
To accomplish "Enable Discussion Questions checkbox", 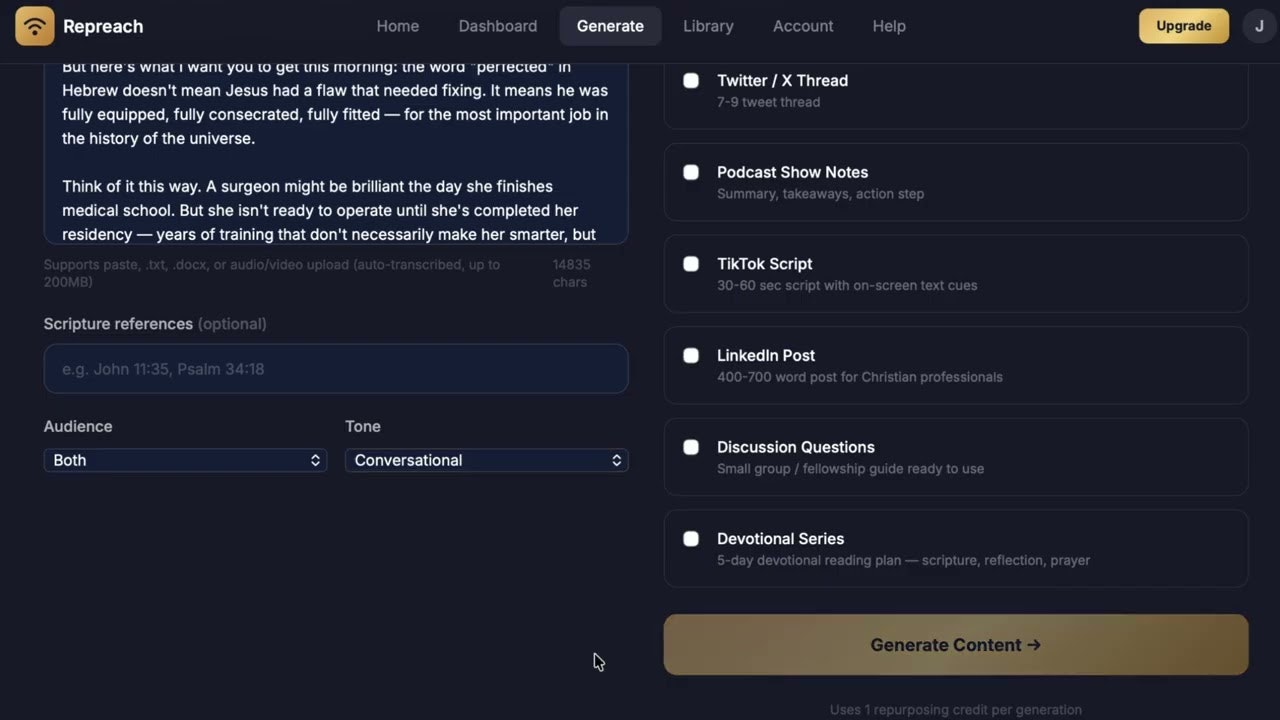I will [x=691, y=447].
